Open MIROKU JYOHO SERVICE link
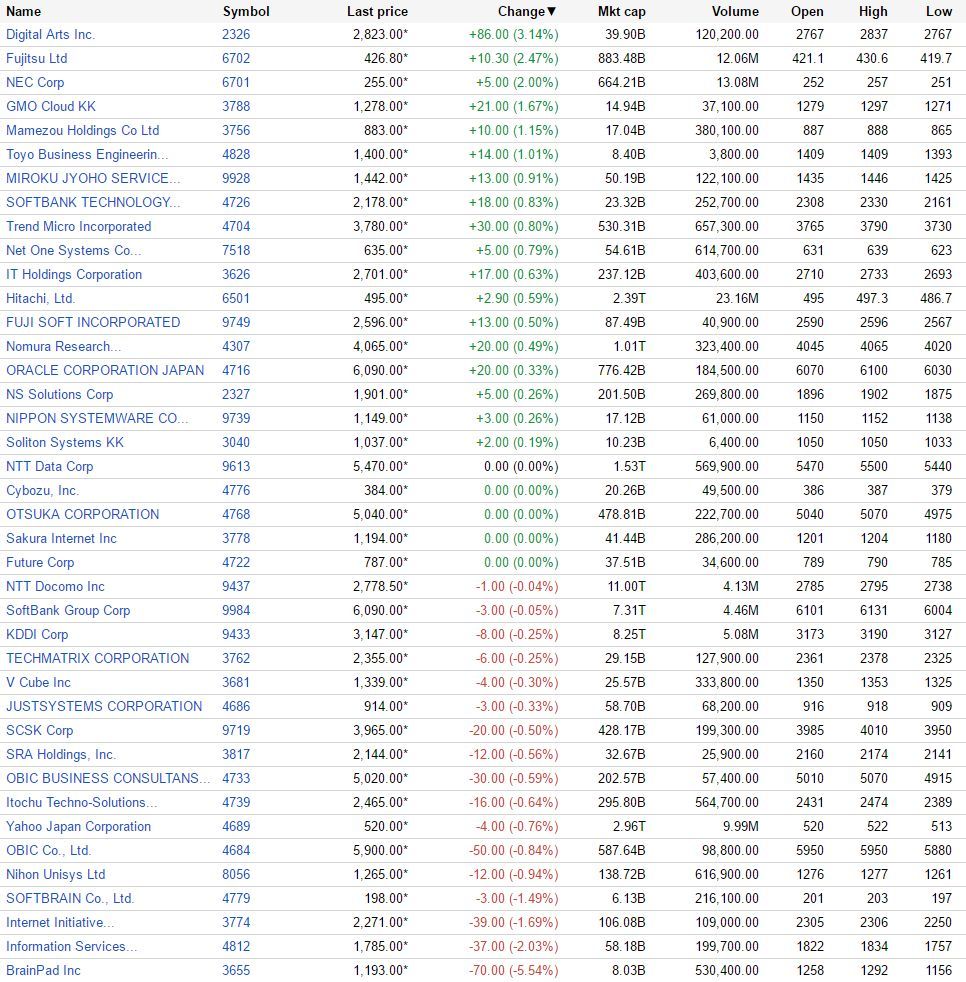 (93, 178)
